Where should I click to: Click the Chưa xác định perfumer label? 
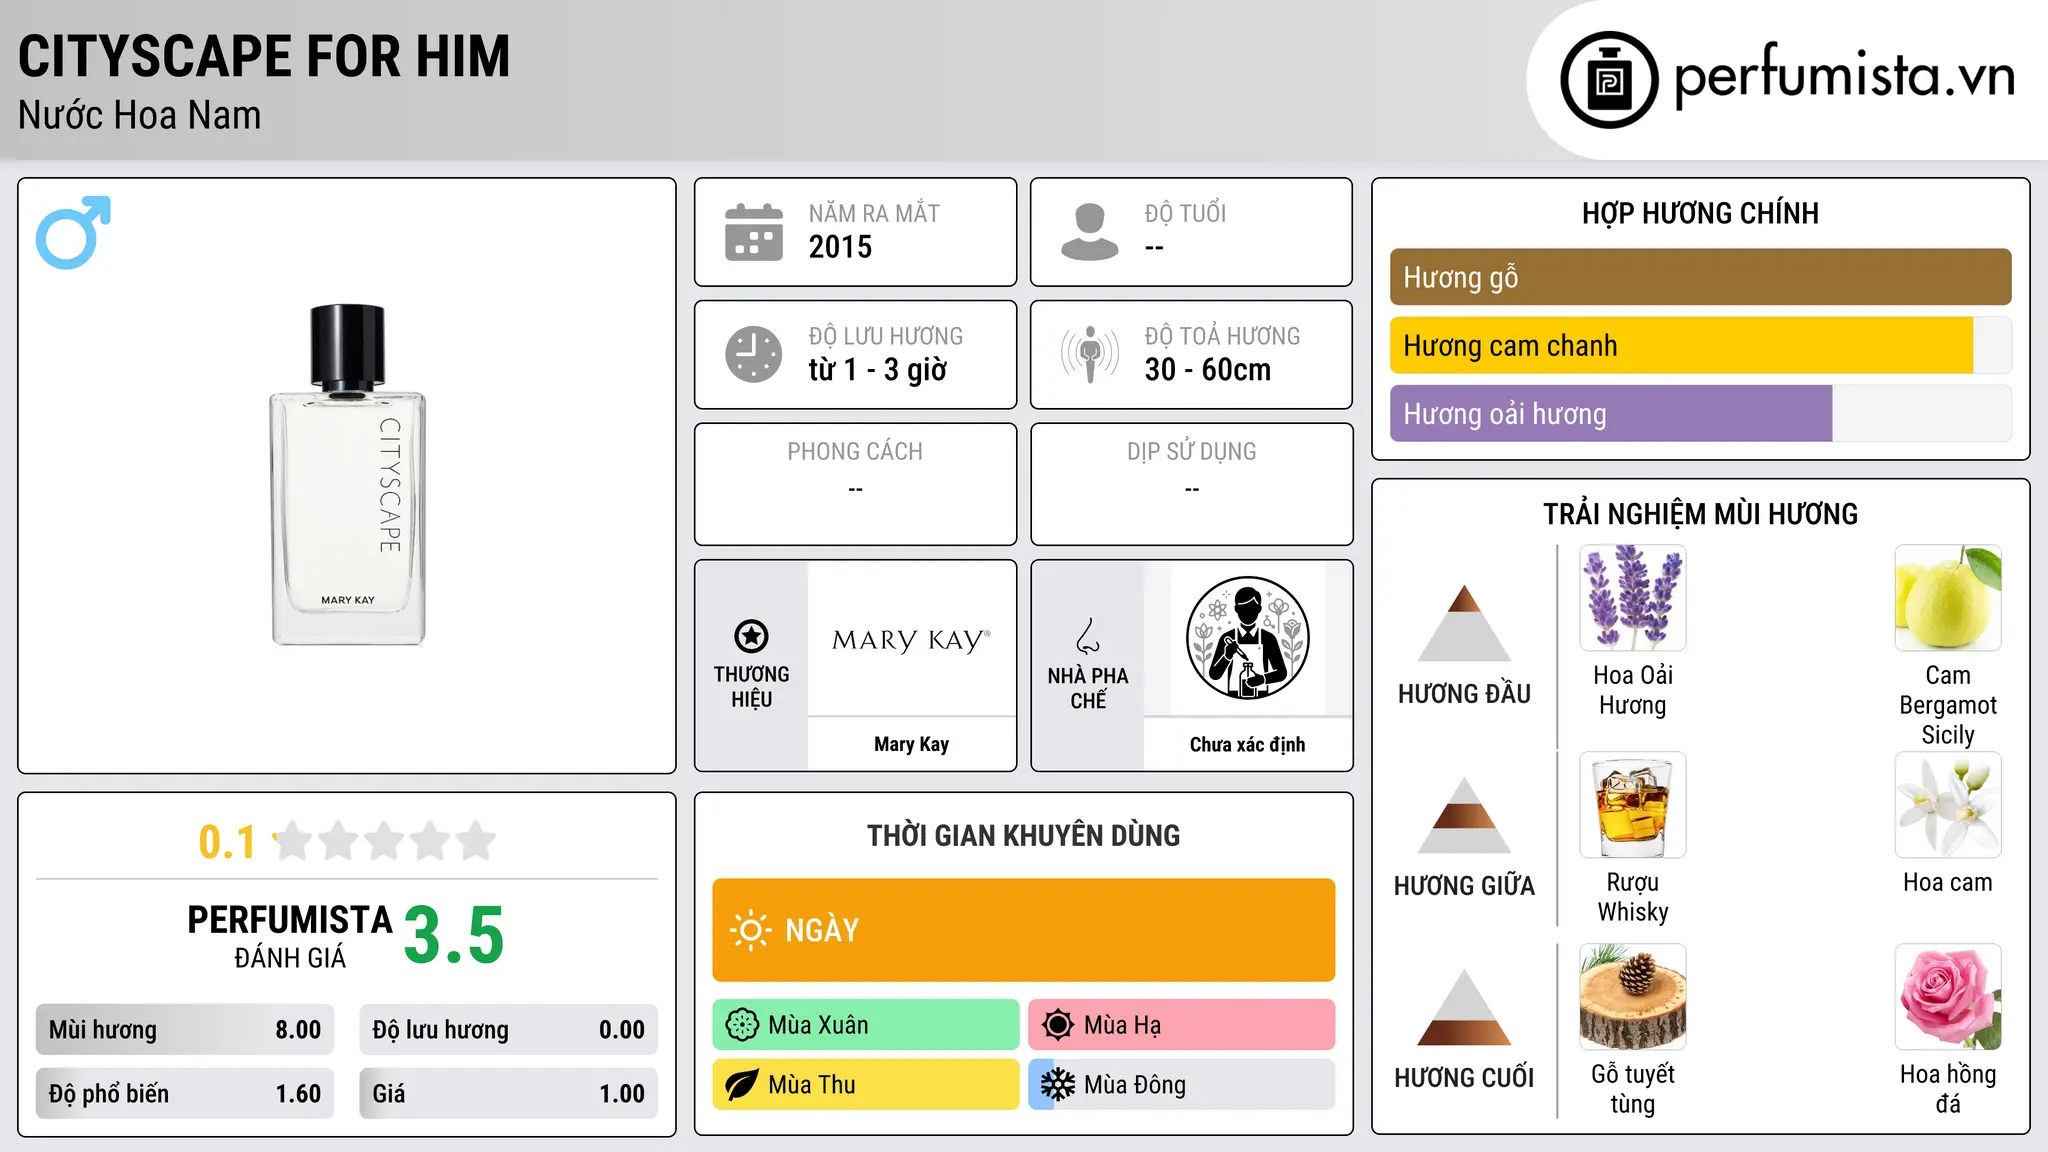pyautogui.click(x=1247, y=744)
